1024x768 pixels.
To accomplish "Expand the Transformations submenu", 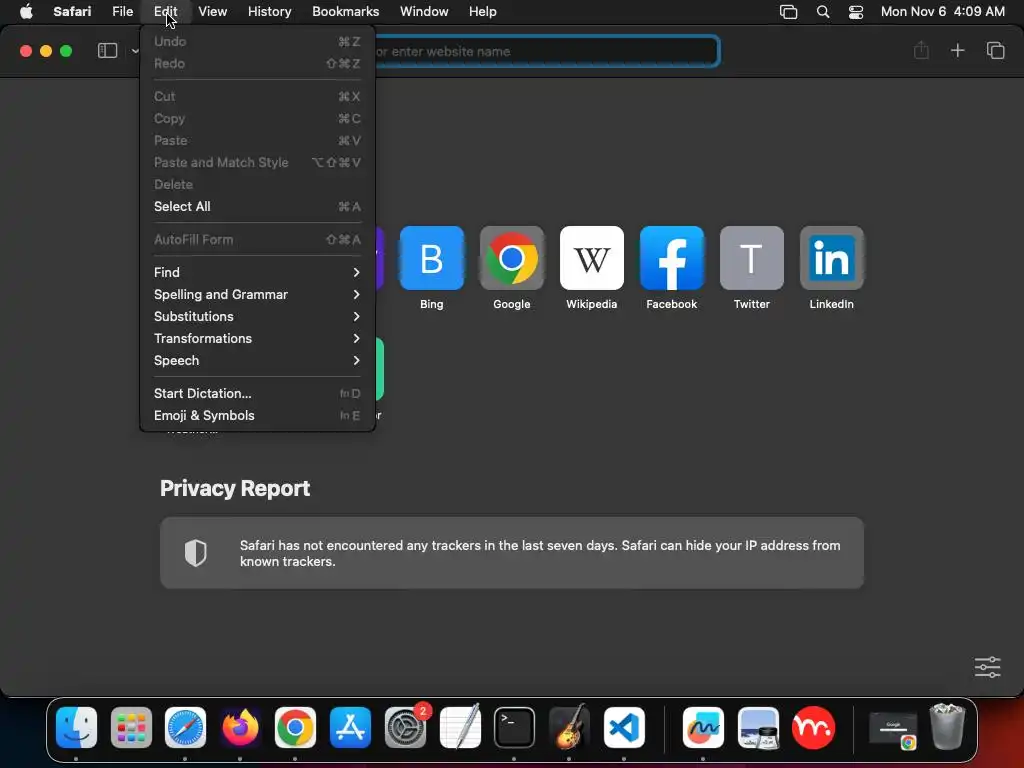I will click(257, 338).
